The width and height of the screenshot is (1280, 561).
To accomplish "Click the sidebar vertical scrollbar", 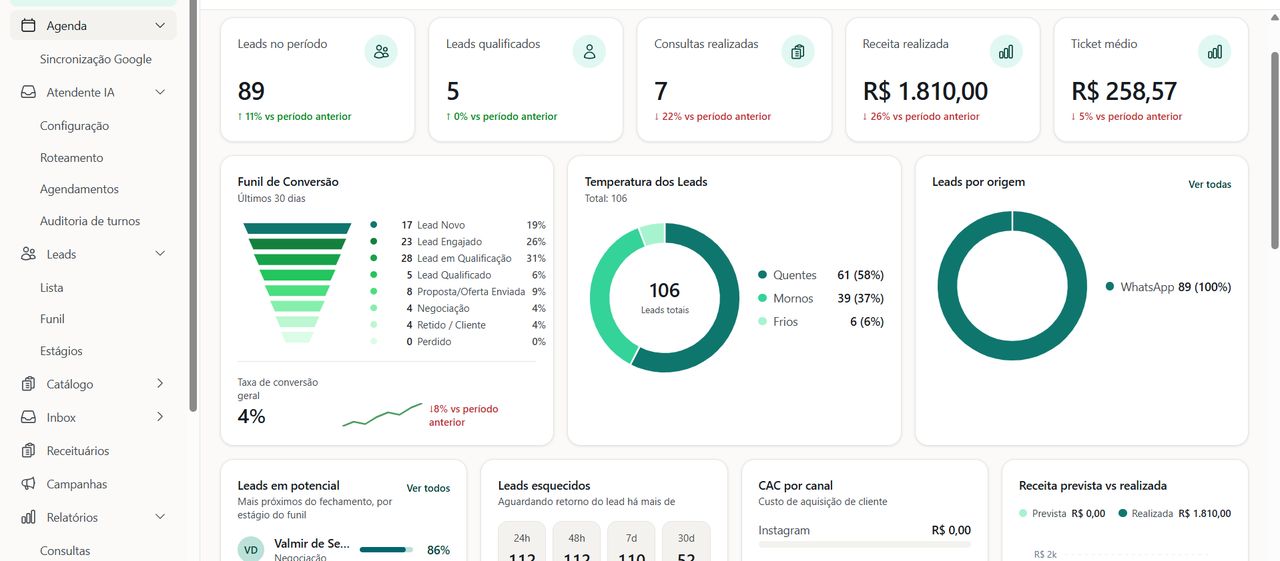I will 193,205.
